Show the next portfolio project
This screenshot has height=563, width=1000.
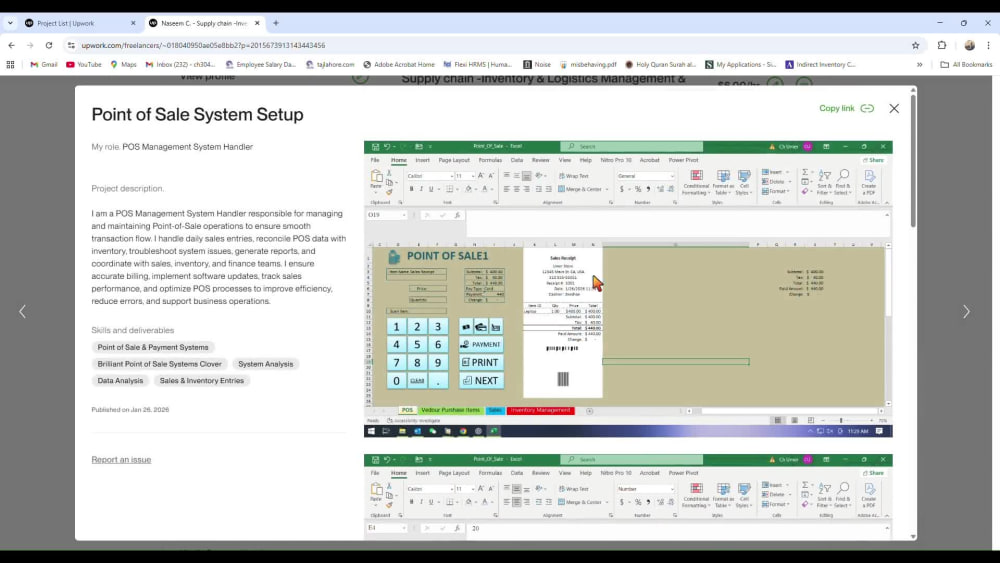(x=966, y=311)
